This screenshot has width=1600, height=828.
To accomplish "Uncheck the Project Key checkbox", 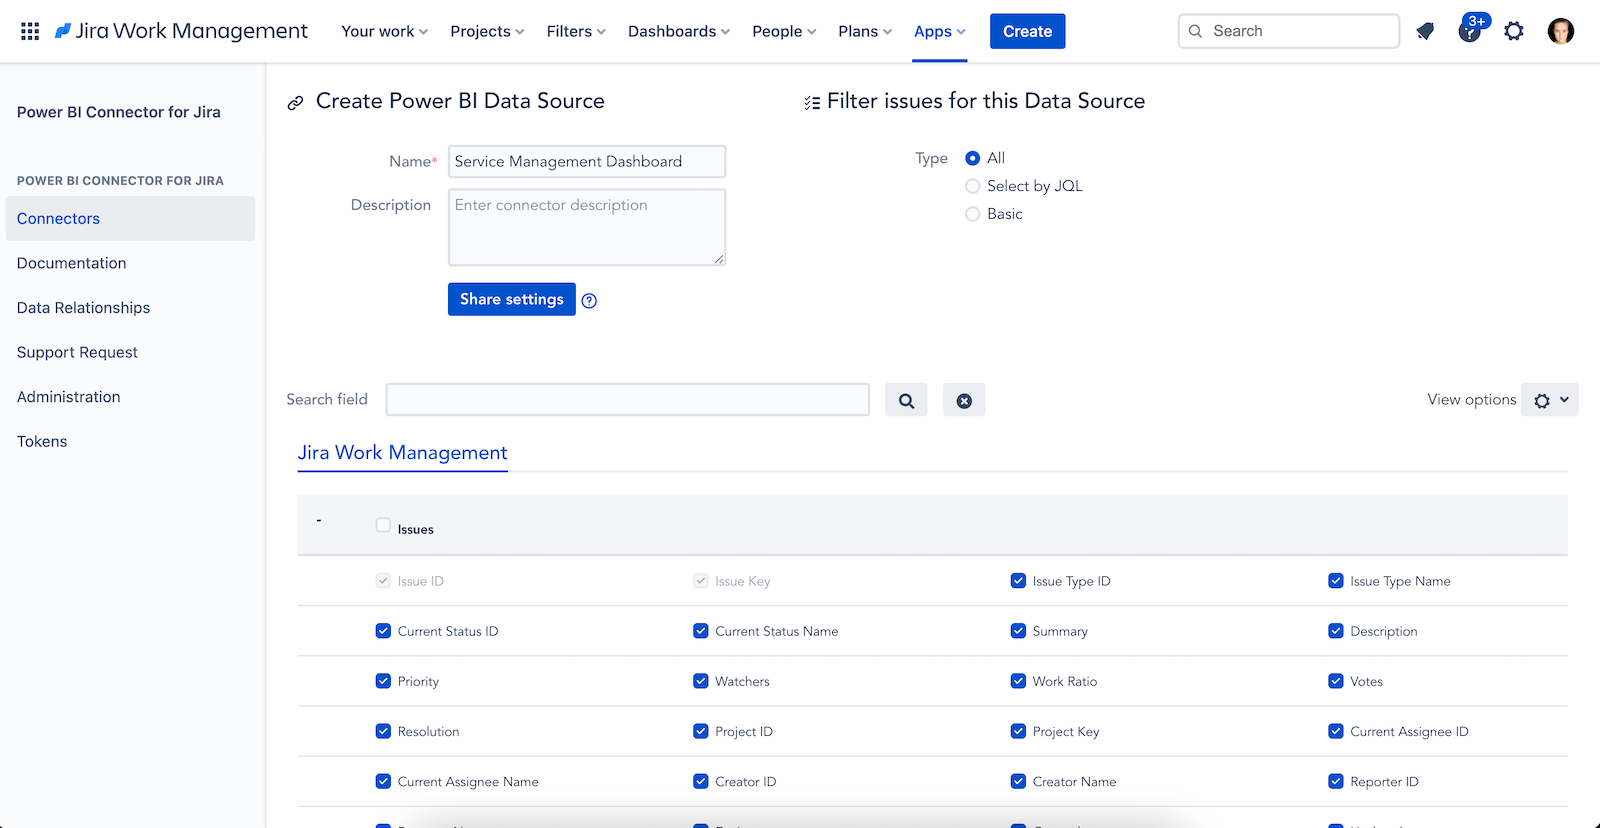I will pos(1018,731).
